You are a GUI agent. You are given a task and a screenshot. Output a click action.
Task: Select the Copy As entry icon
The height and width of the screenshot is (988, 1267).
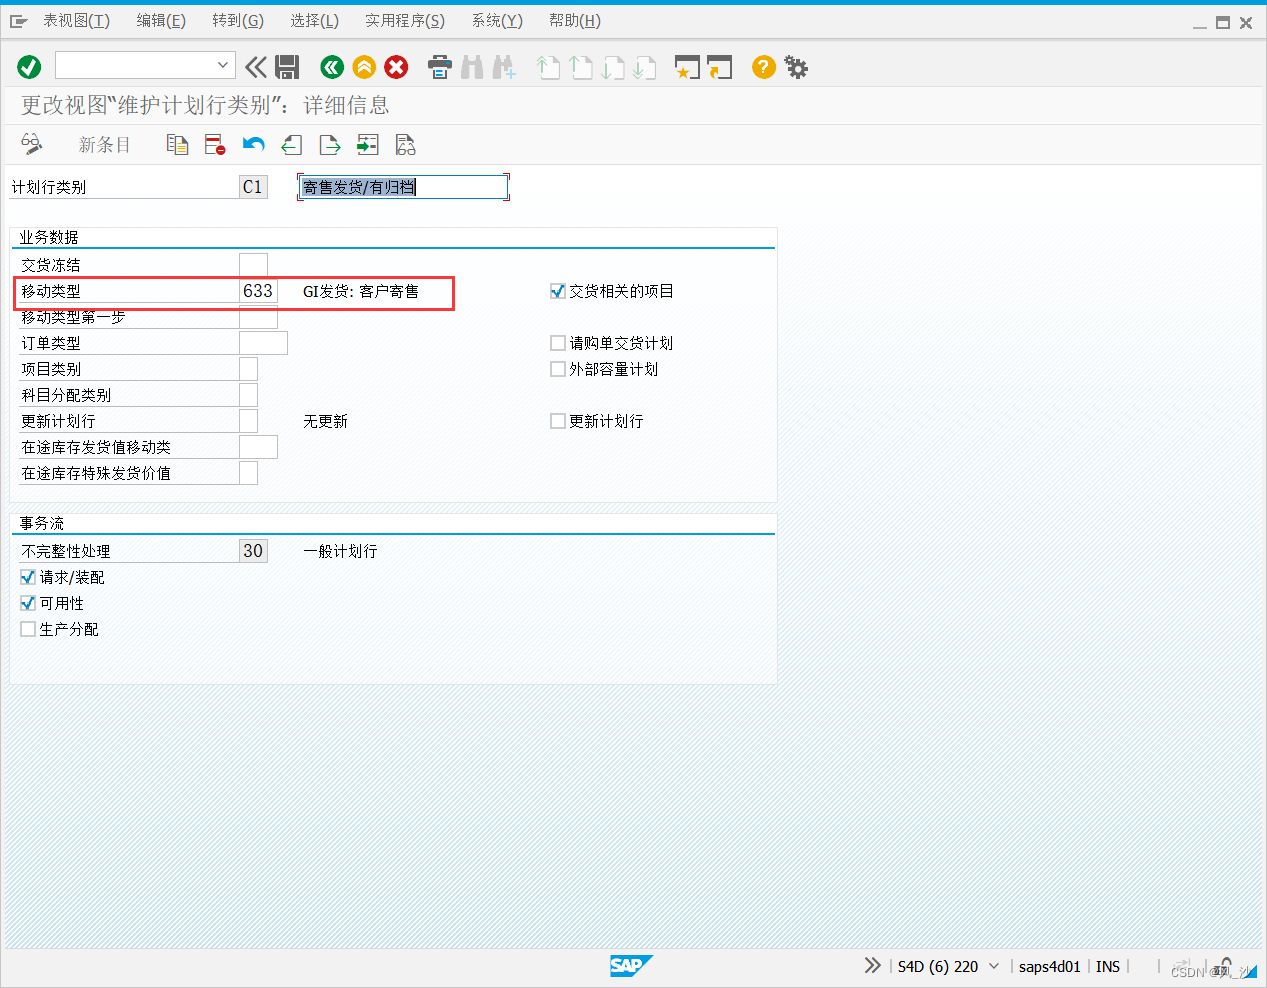[x=177, y=144]
